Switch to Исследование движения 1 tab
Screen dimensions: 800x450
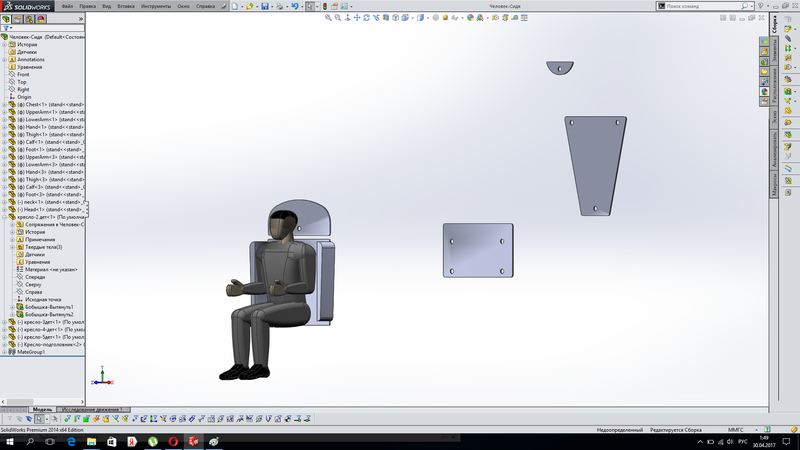pyautogui.click(x=92, y=410)
